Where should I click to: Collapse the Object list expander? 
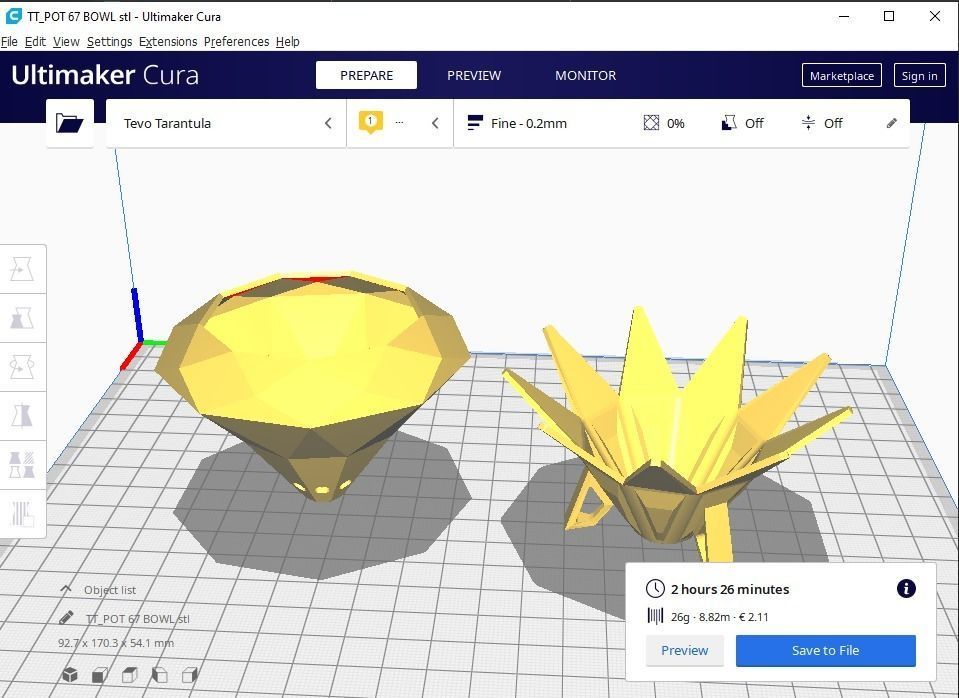click(66, 589)
